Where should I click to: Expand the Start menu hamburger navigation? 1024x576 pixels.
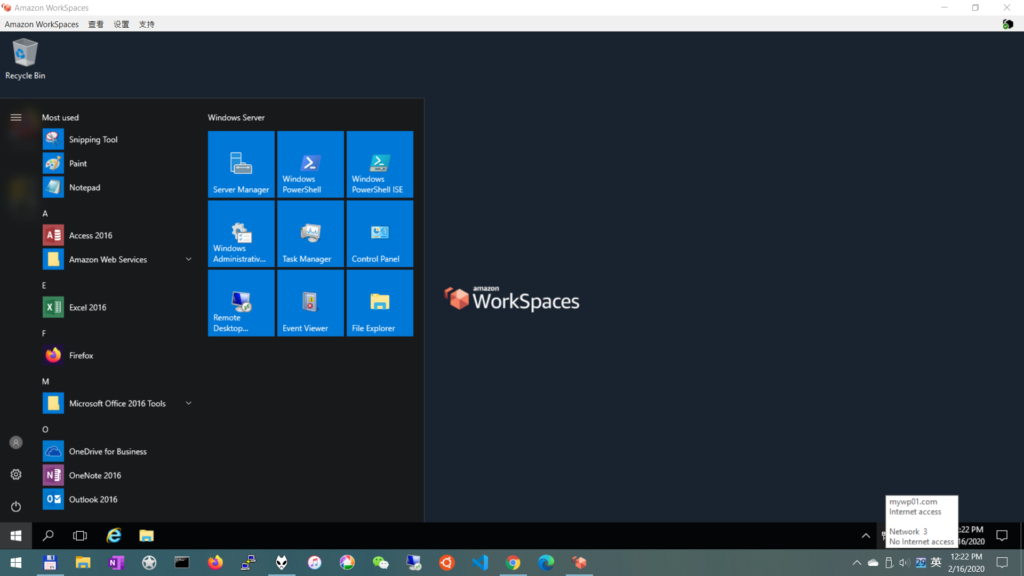16,118
